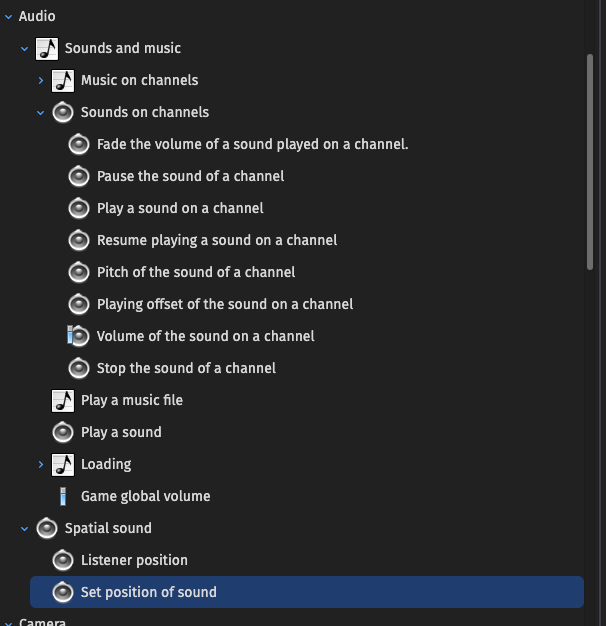The height and width of the screenshot is (626, 606).
Task: Click the speaker icon for Listener position
Action: pos(63,560)
